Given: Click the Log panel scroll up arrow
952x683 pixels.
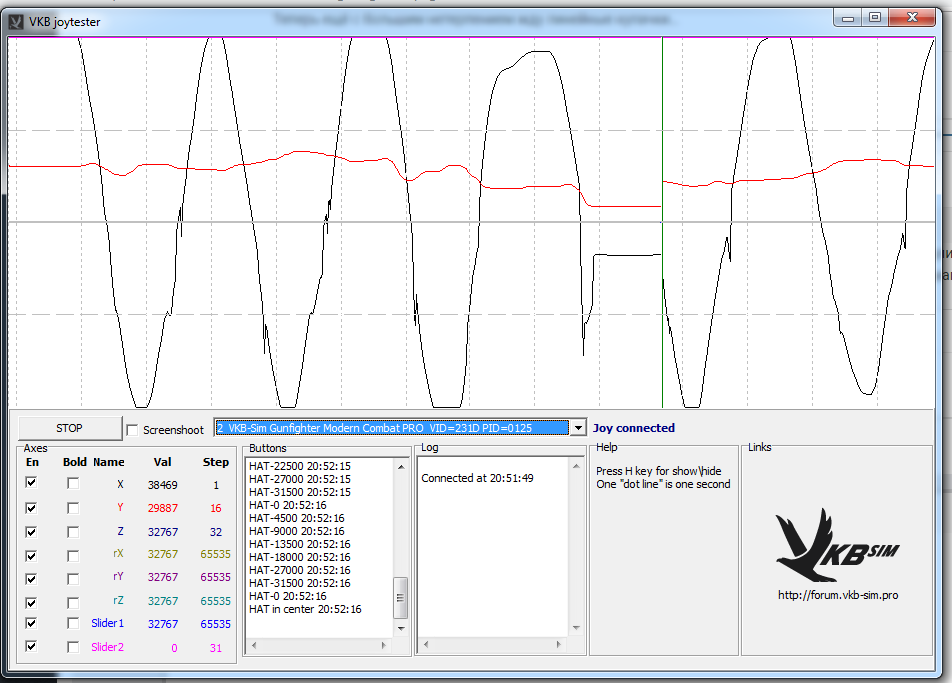Looking at the screenshot, I should (x=577, y=466).
